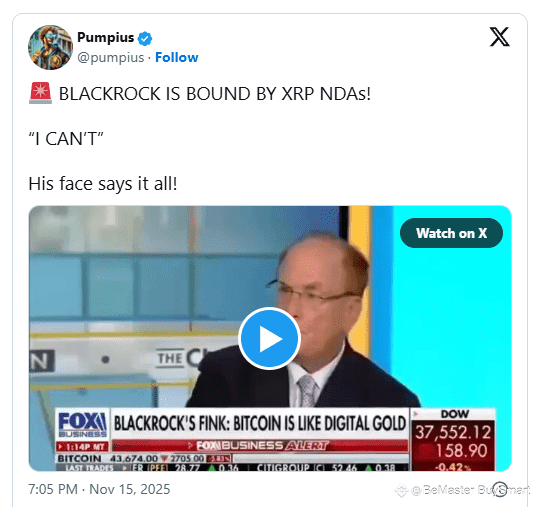Click the 1:14P MT time label

pos(82,447)
